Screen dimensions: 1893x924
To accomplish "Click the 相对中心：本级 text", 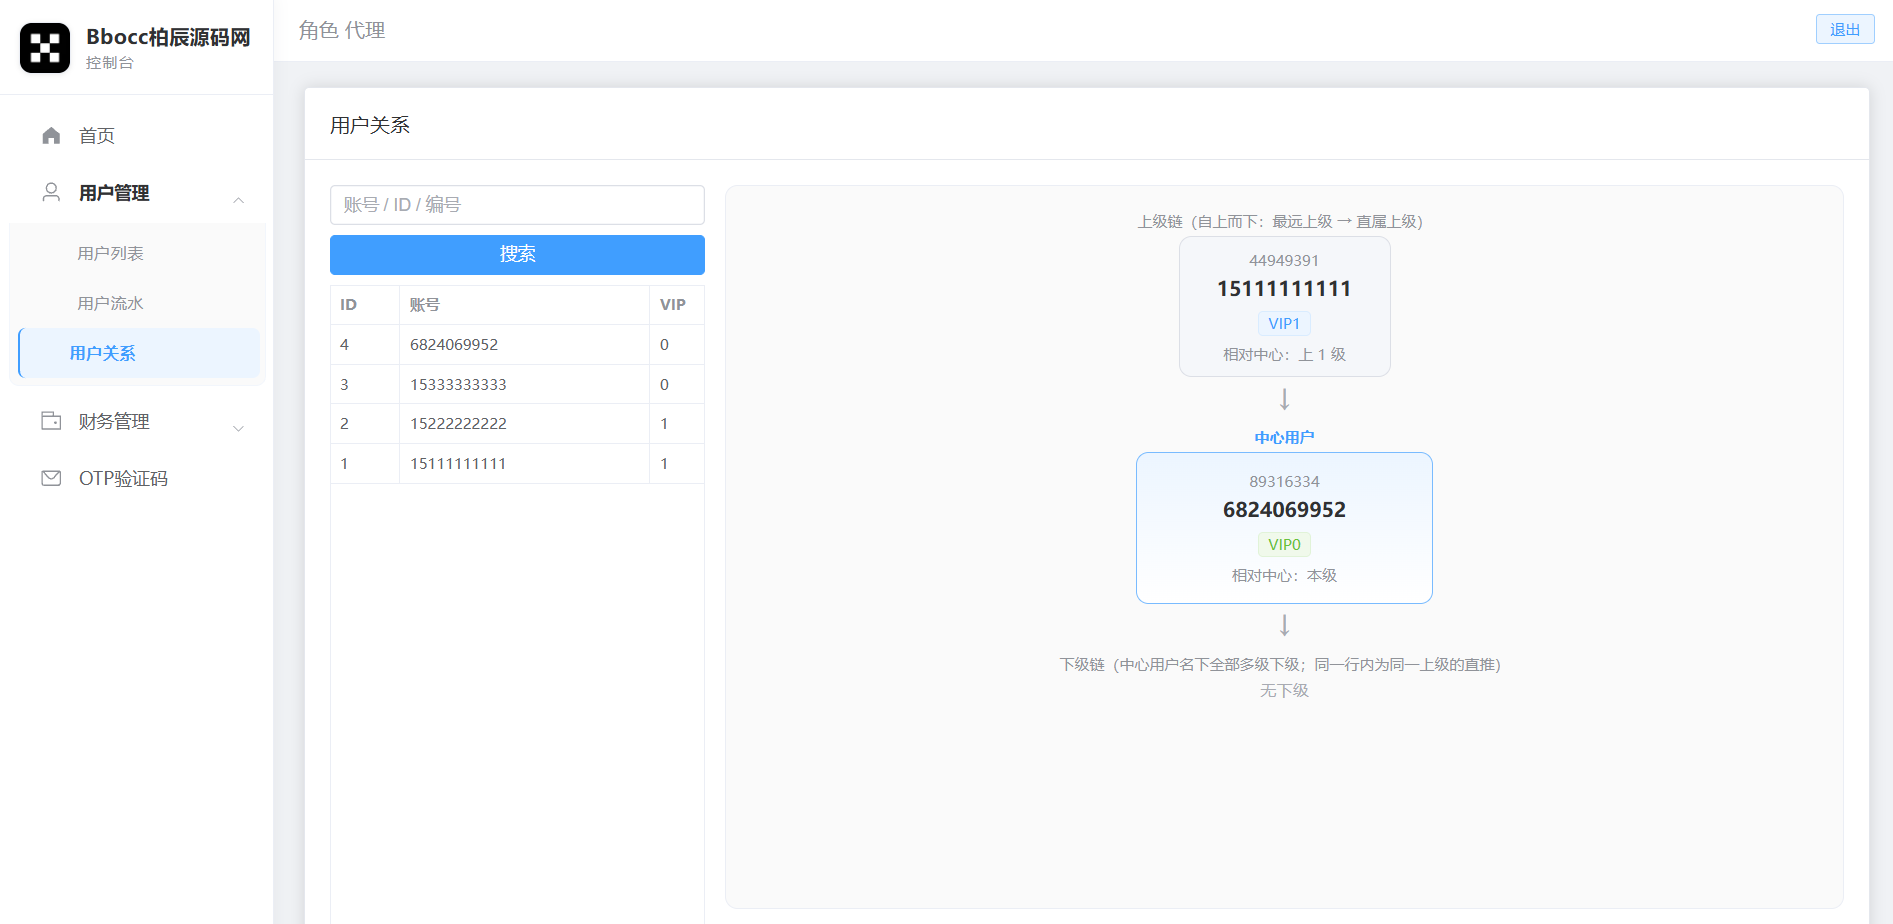I will pyautogui.click(x=1284, y=575).
